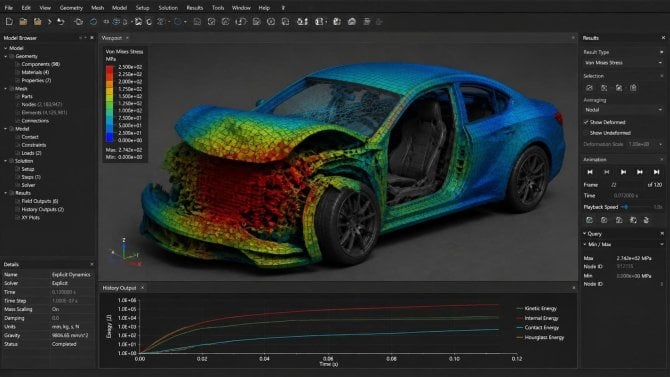
Task: Play the deformation animation
Action: pos(623,172)
